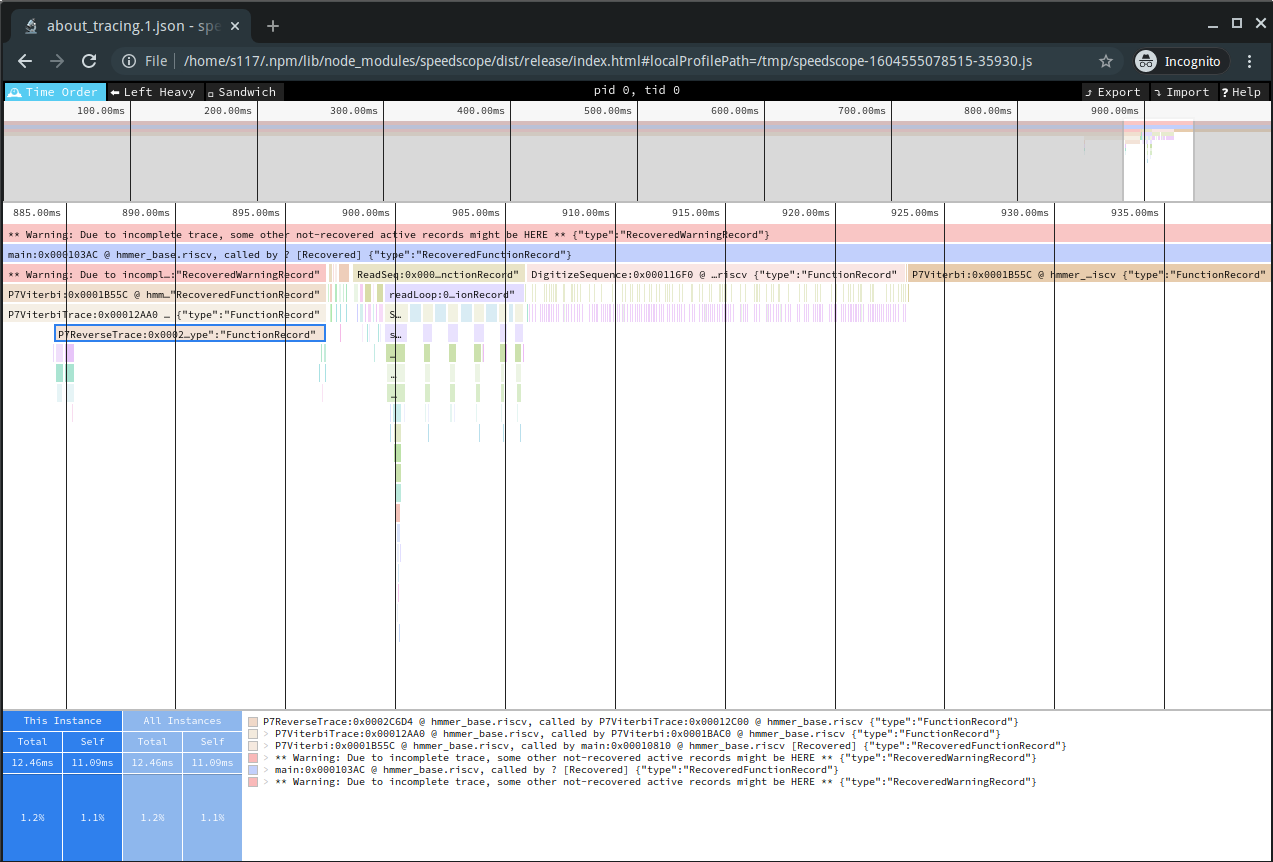The image size is (1273, 862).
Task: Switch to Left Heavy view
Action: click(x=154, y=92)
